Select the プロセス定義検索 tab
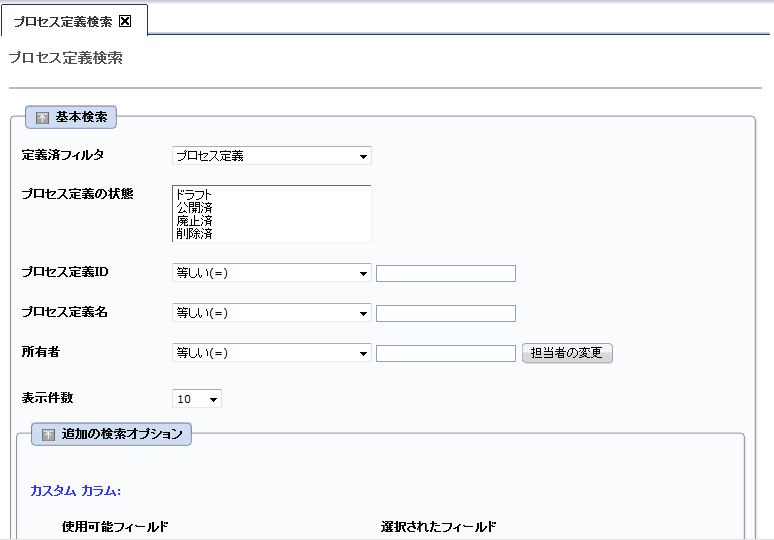Viewport: 774px width, 540px height. pyautogui.click(x=62, y=21)
